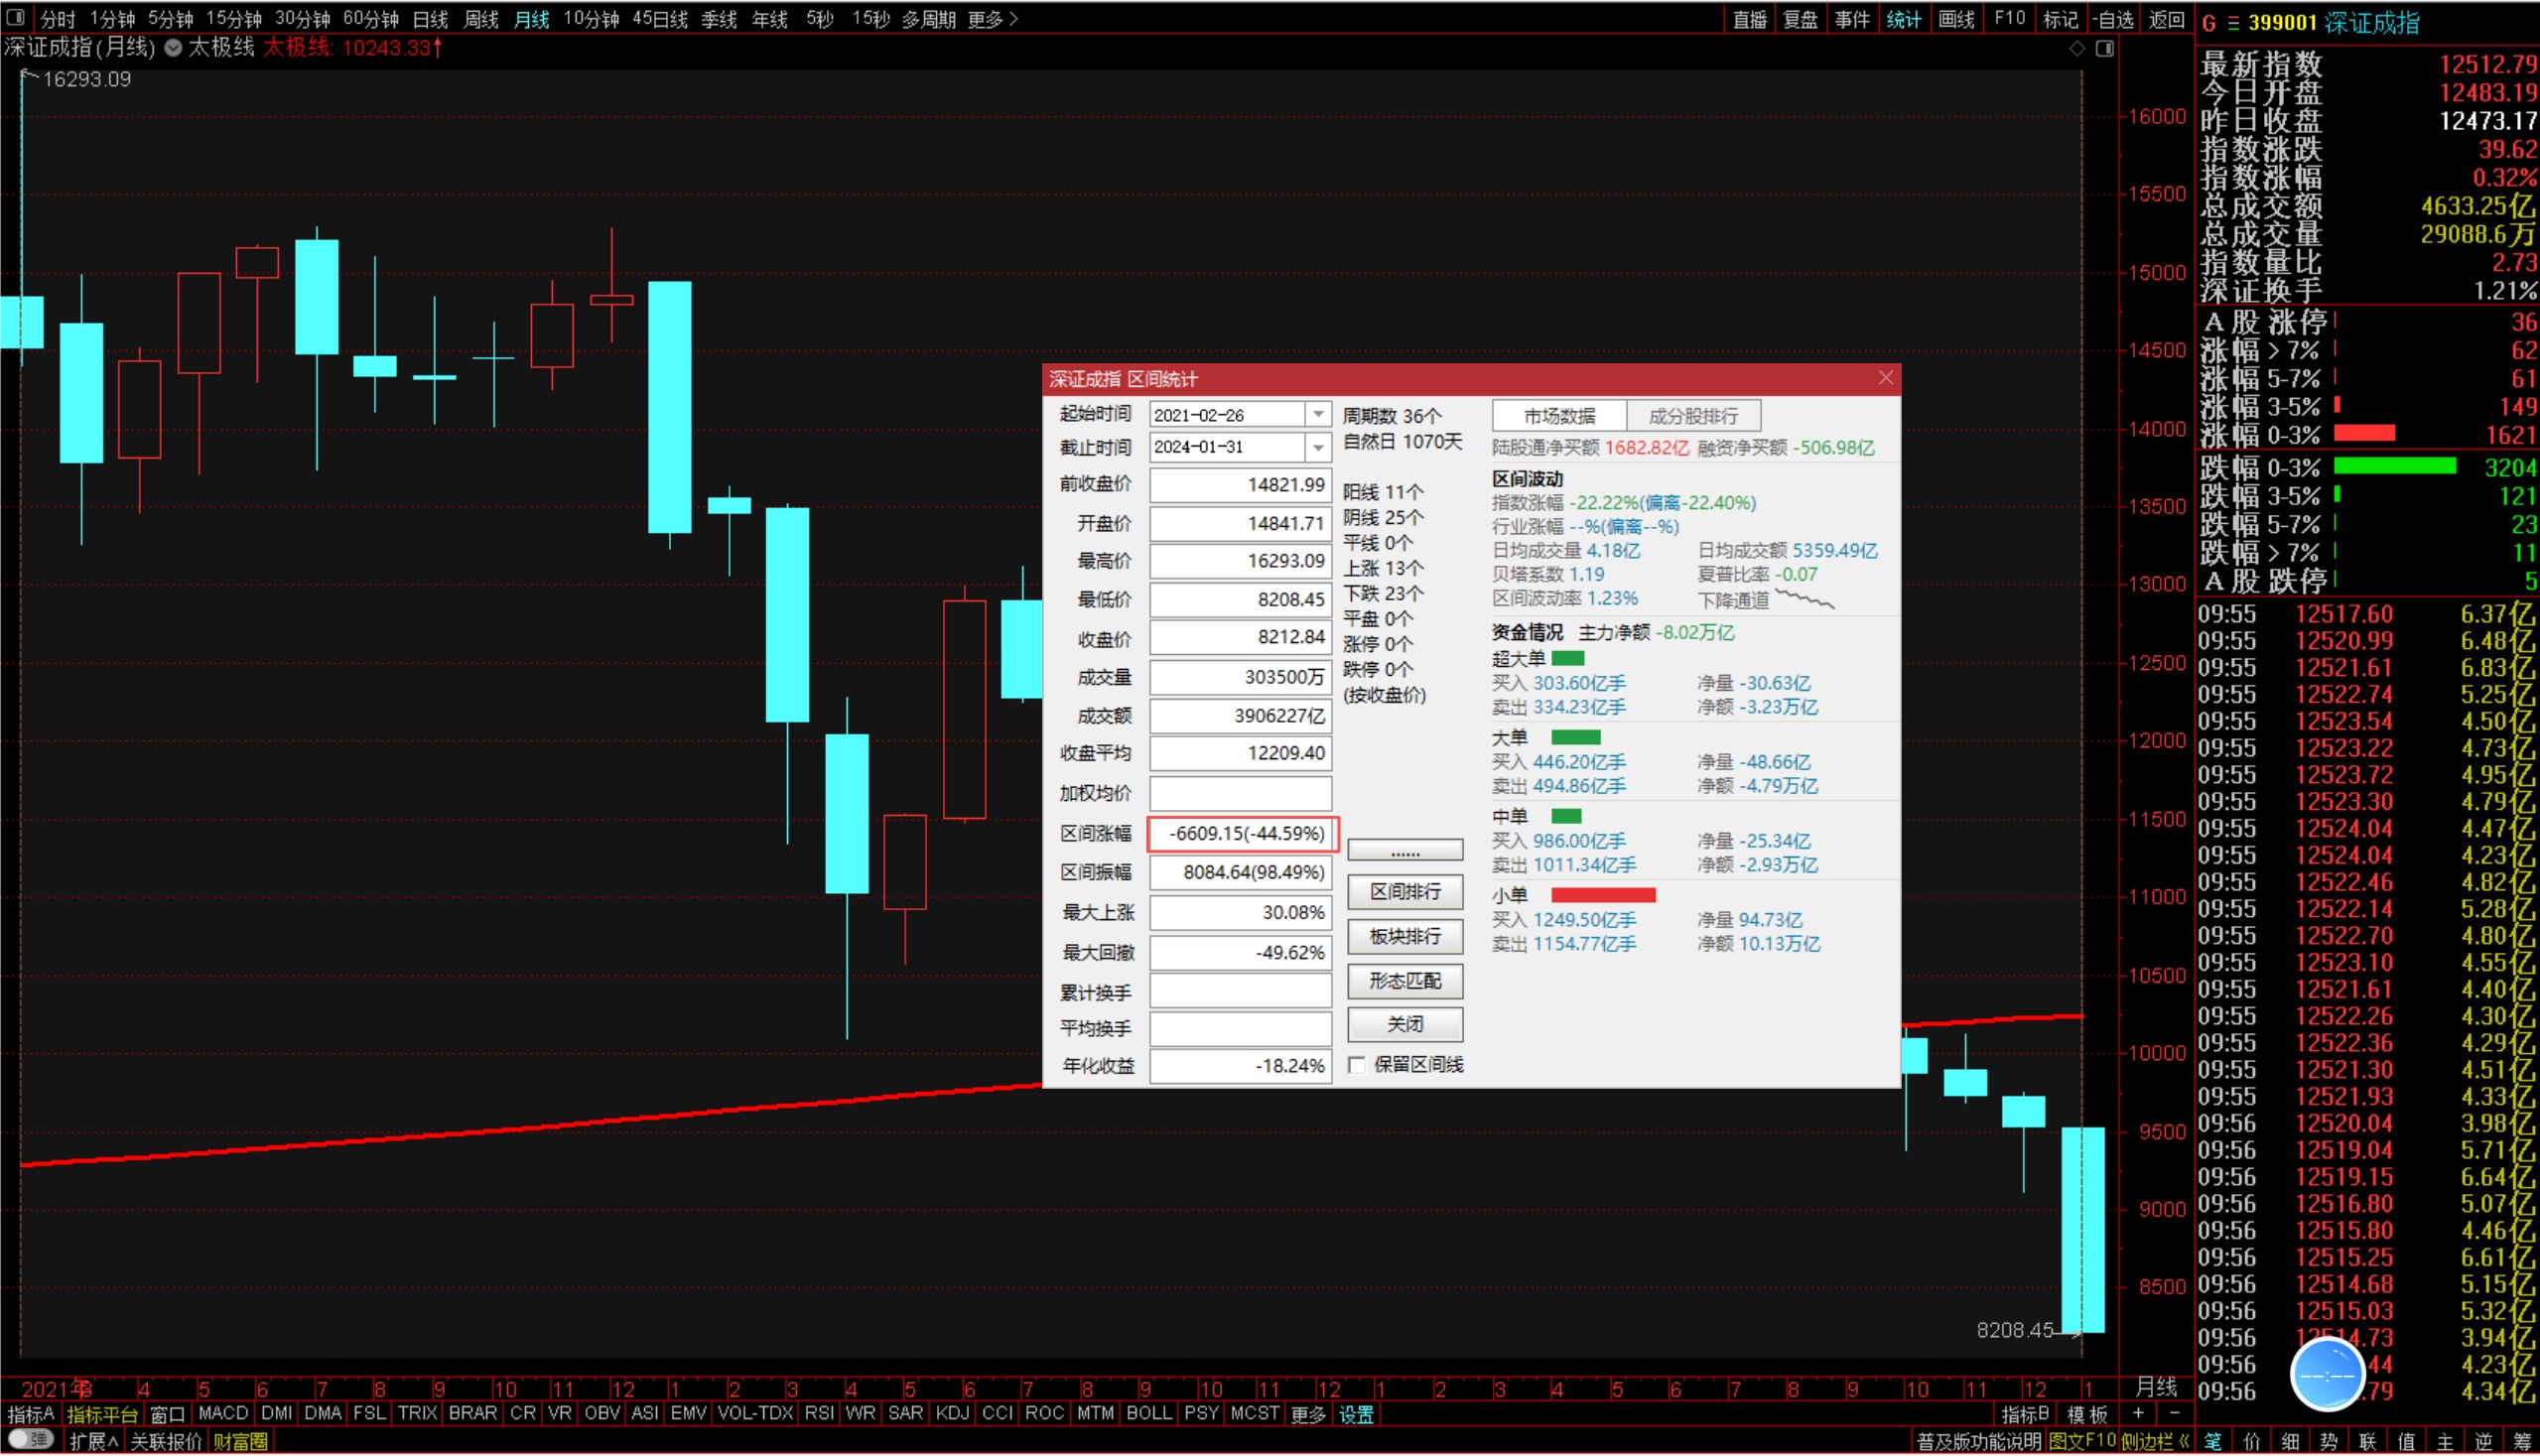
Task: Check the 保留区间线 checkbox
Action: click(x=1357, y=1065)
